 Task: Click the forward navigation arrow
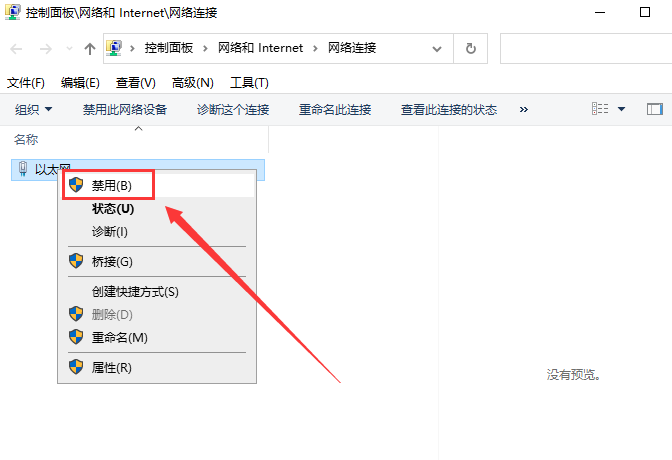46,49
